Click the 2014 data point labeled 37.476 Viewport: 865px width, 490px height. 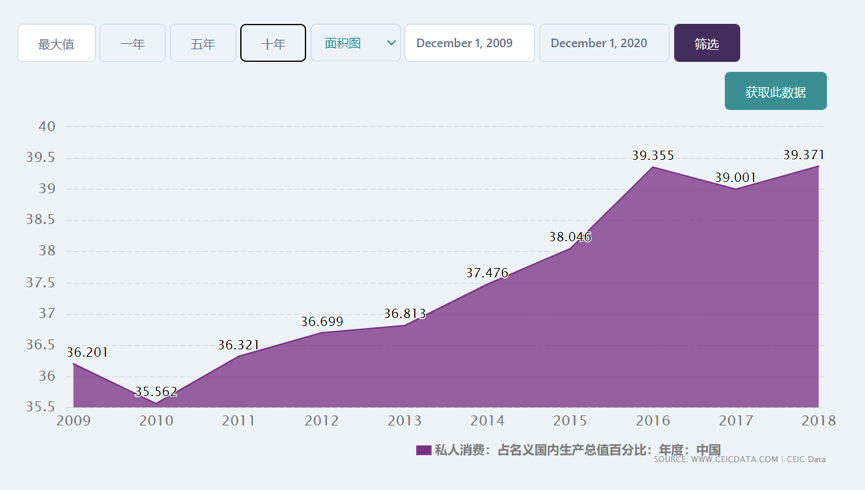[487, 284]
